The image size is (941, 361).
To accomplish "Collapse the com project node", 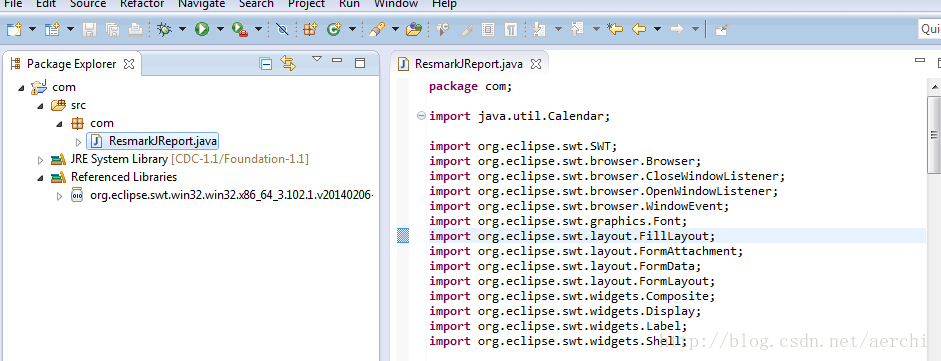I will [22, 88].
